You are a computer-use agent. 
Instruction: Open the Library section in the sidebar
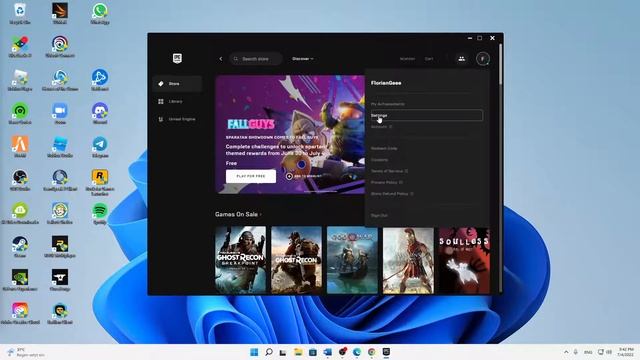point(177,101)
